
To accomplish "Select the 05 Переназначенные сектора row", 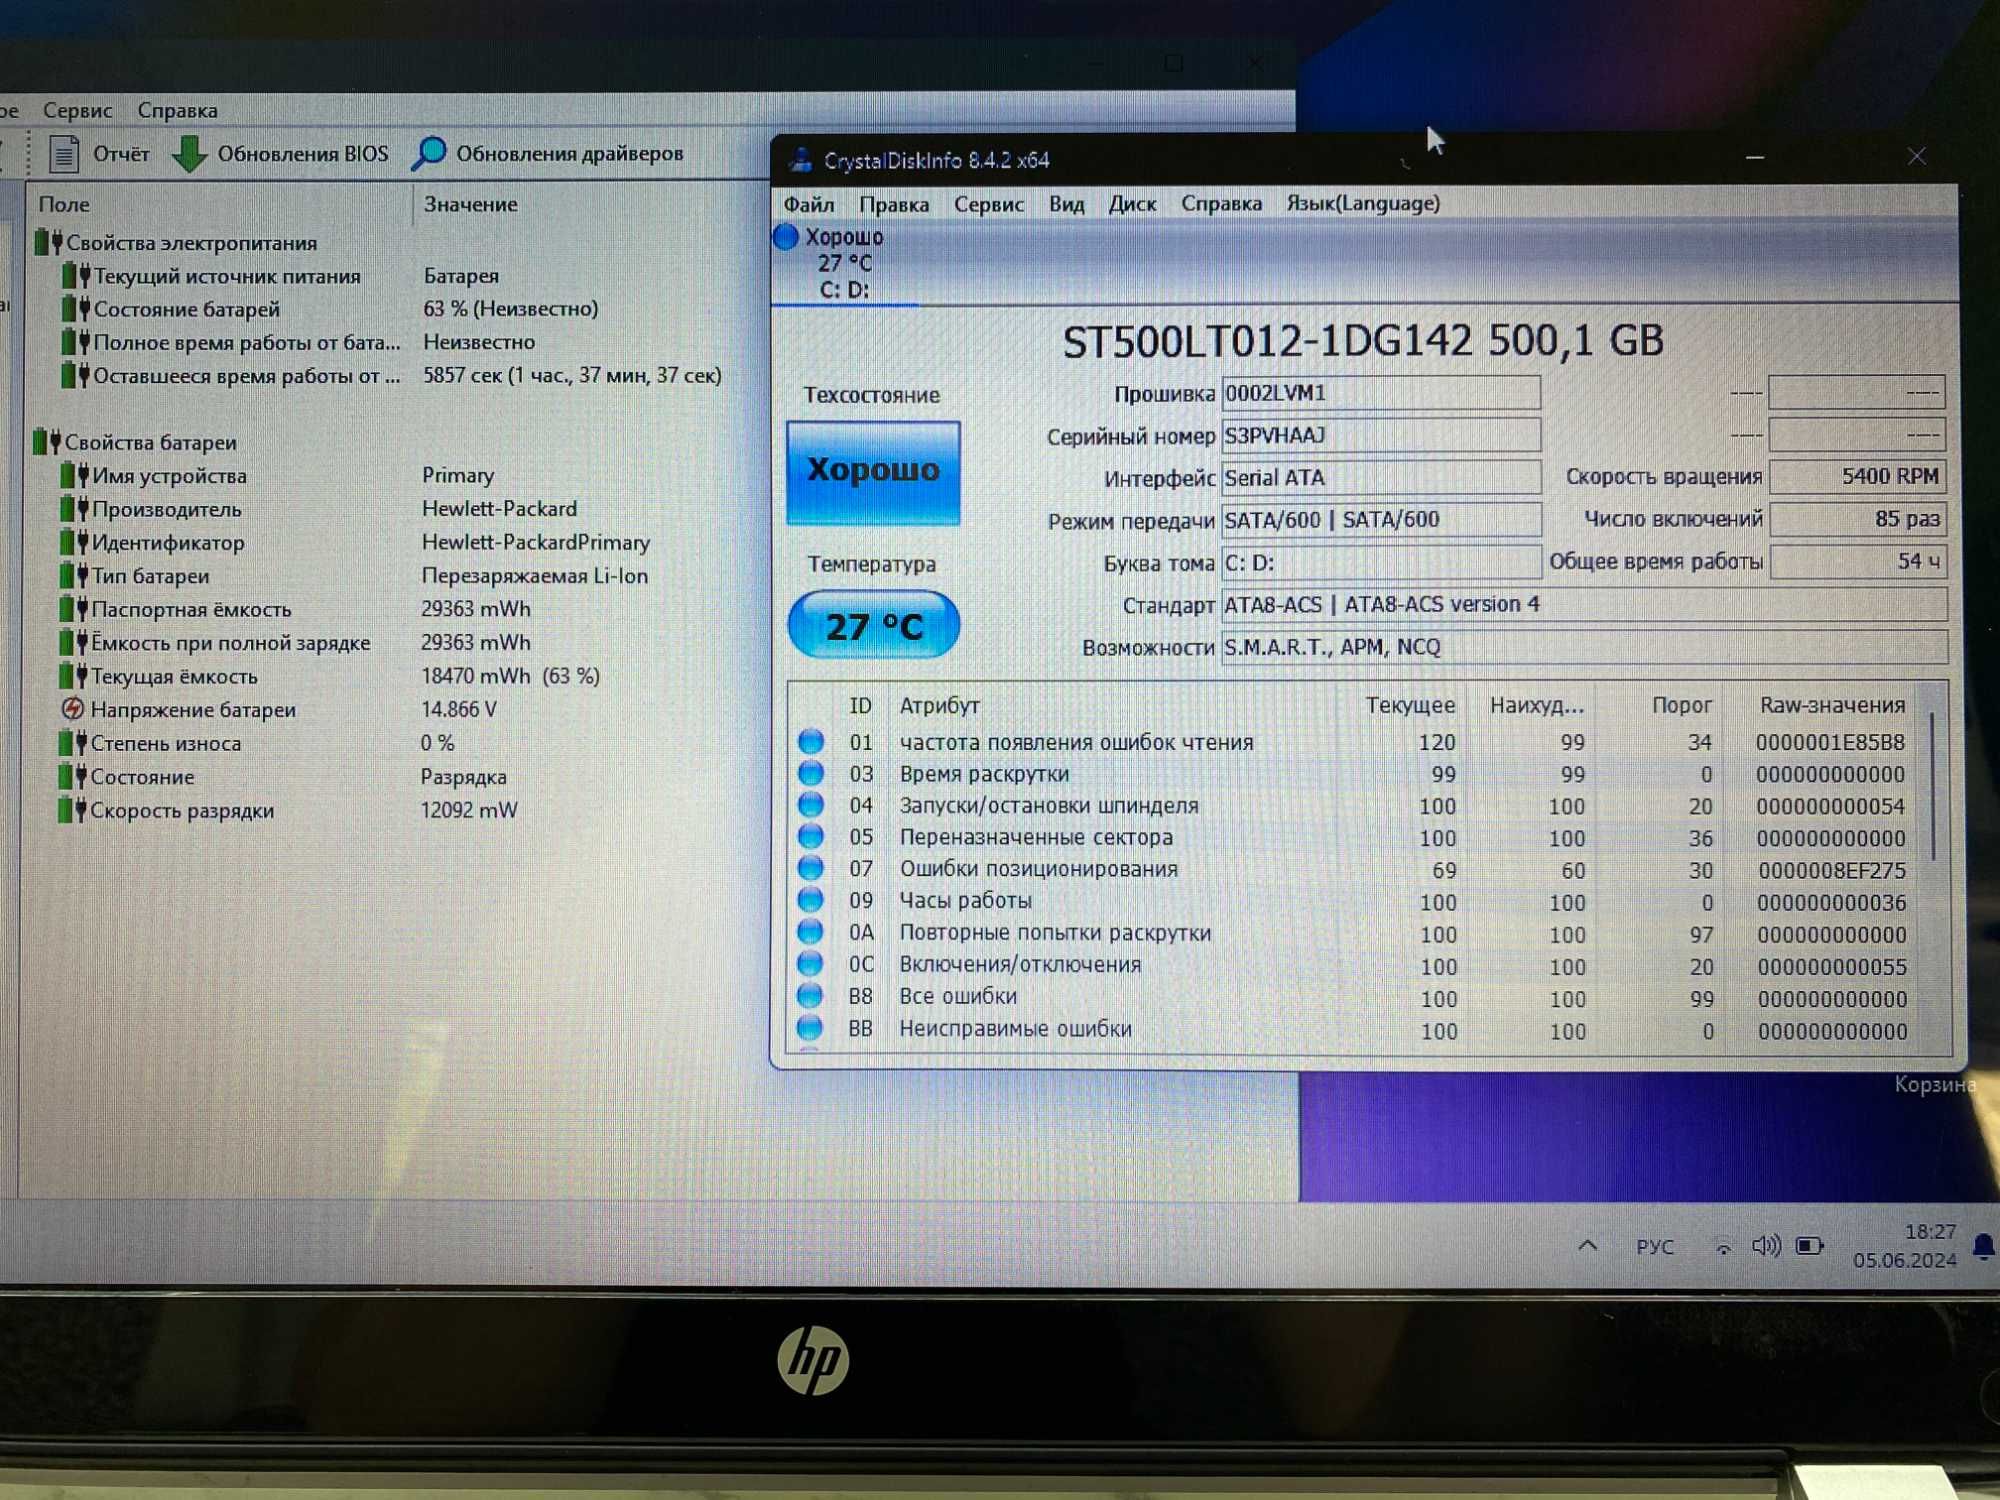I will 1356,837.
